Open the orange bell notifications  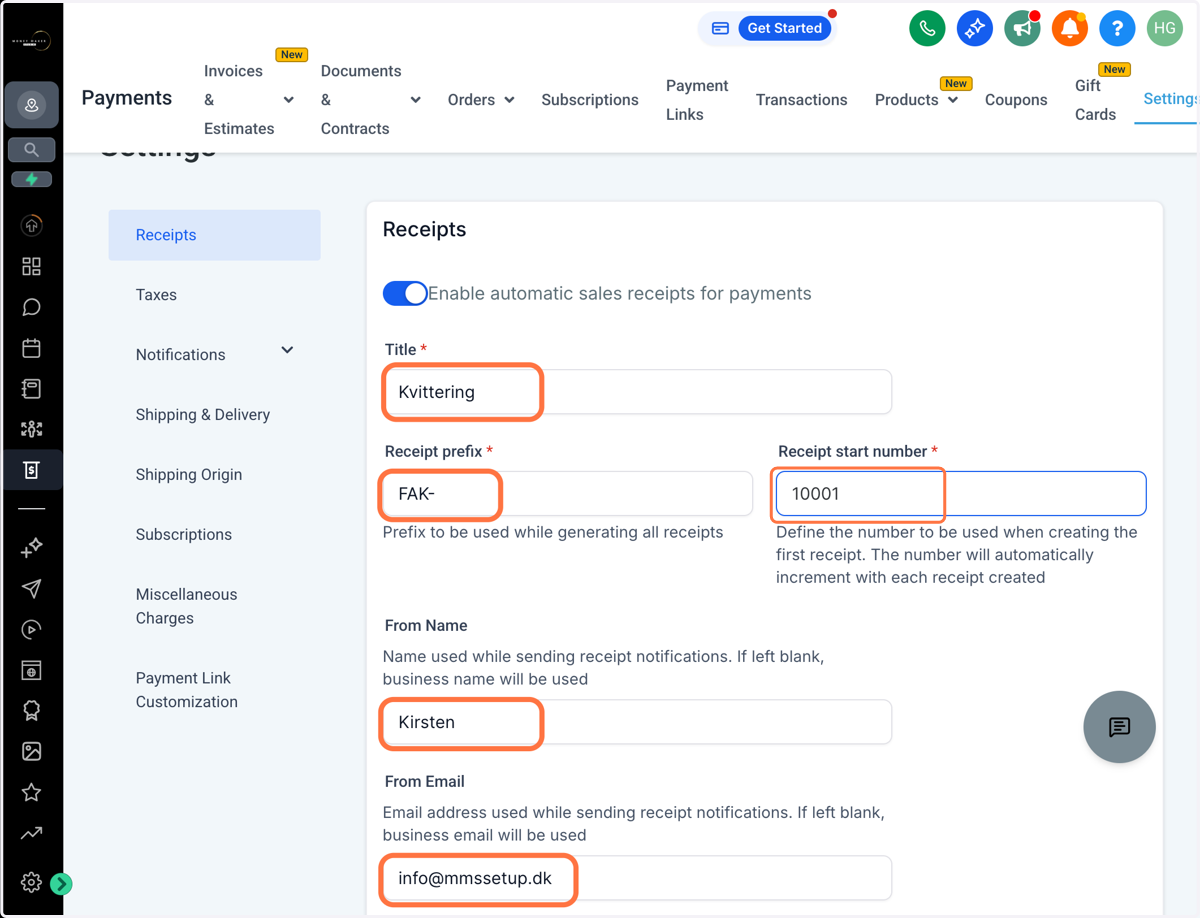1069,28
